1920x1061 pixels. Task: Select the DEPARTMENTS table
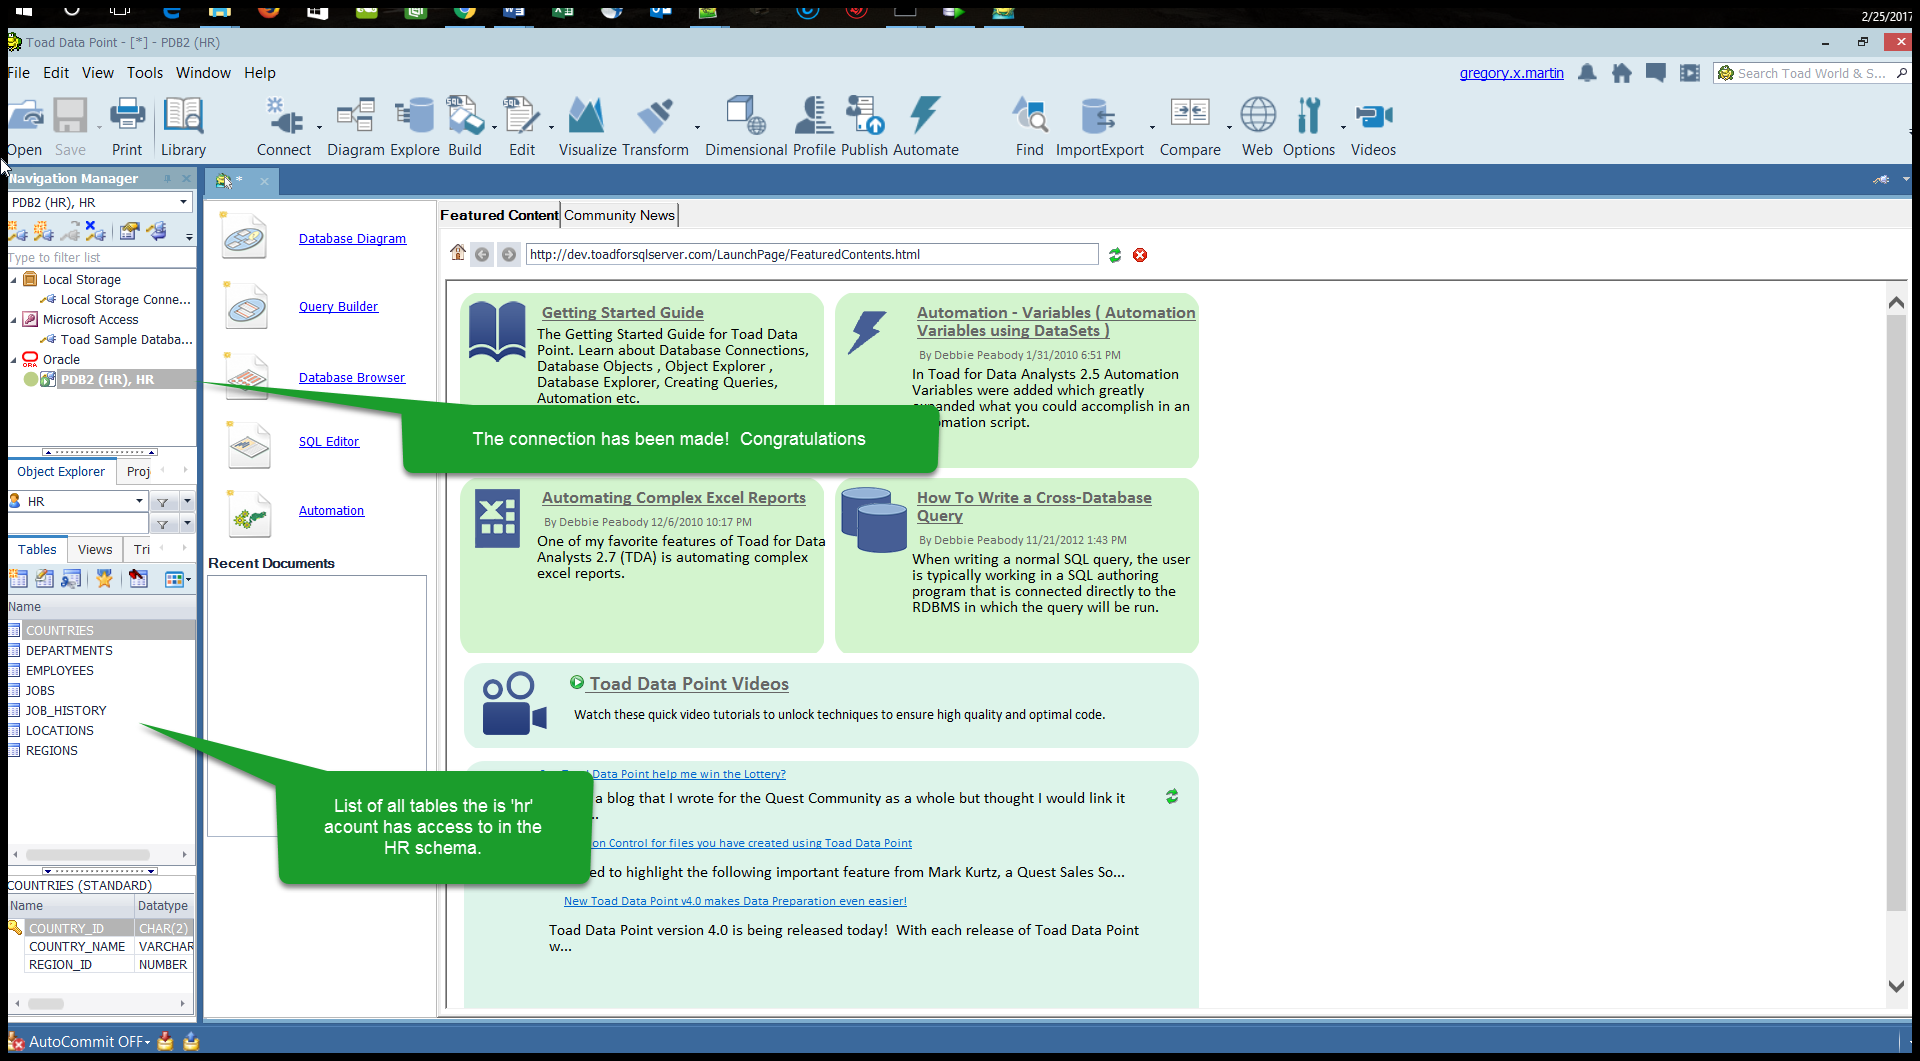tap(69, 650)
